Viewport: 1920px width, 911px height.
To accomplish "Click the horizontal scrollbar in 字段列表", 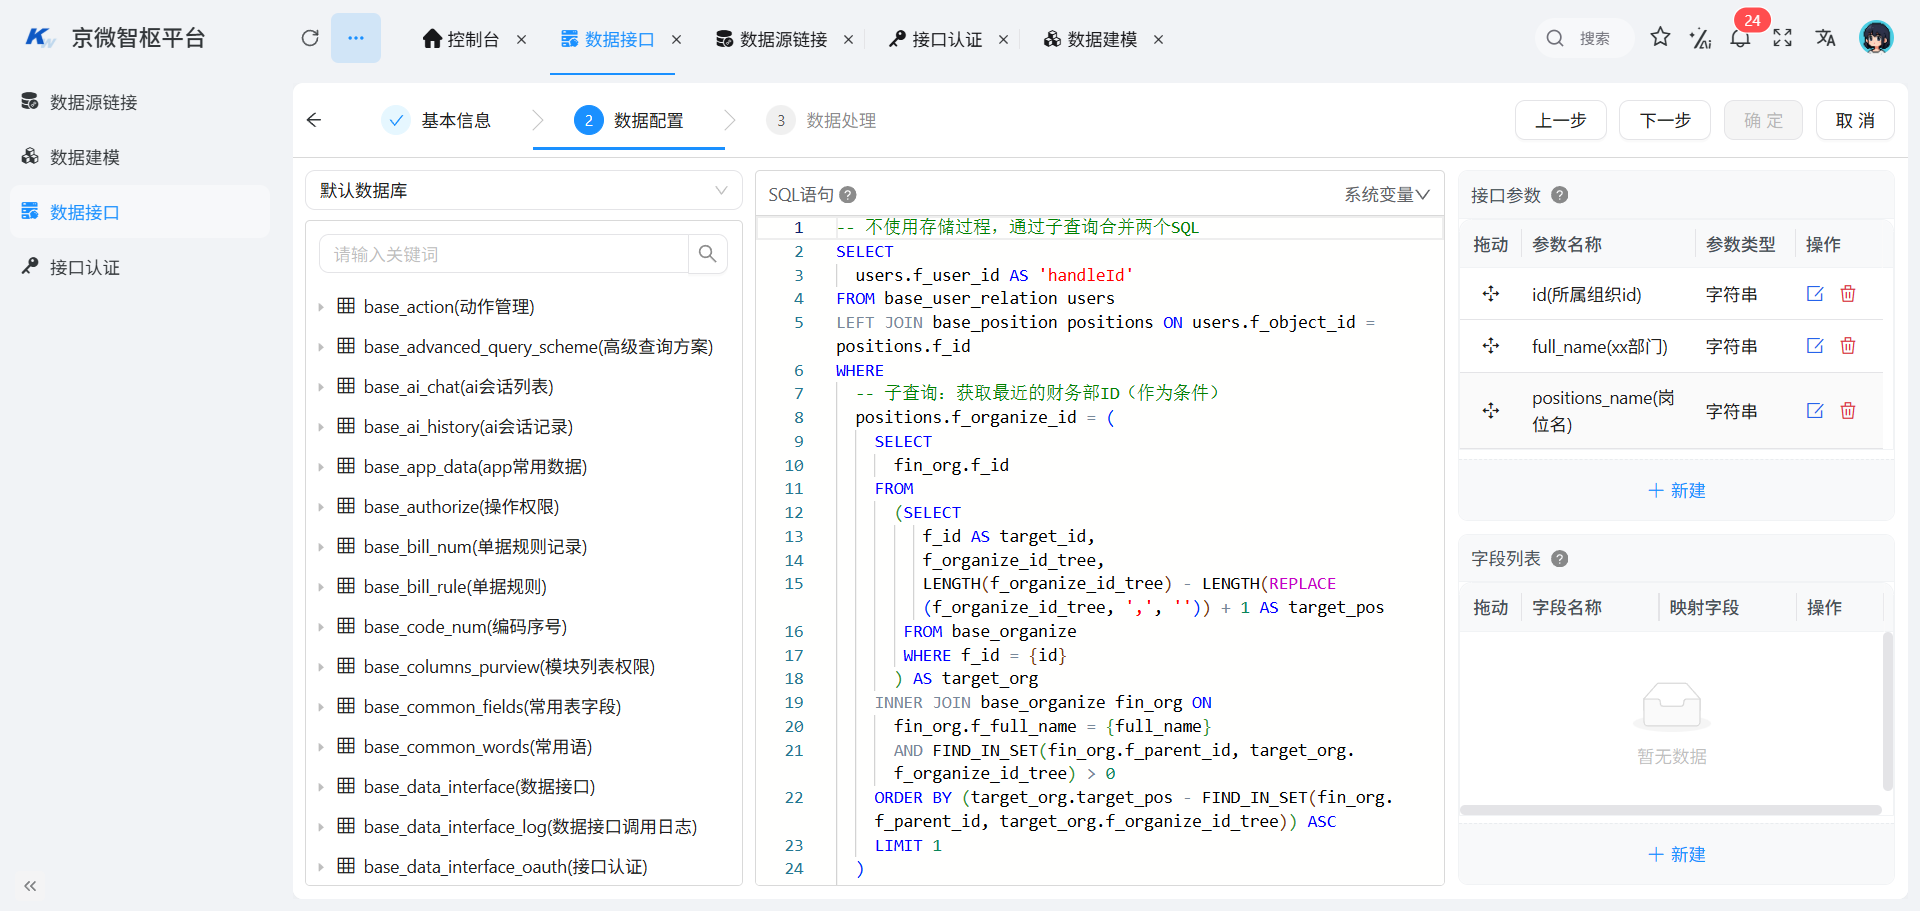I will coord(1670,810).
